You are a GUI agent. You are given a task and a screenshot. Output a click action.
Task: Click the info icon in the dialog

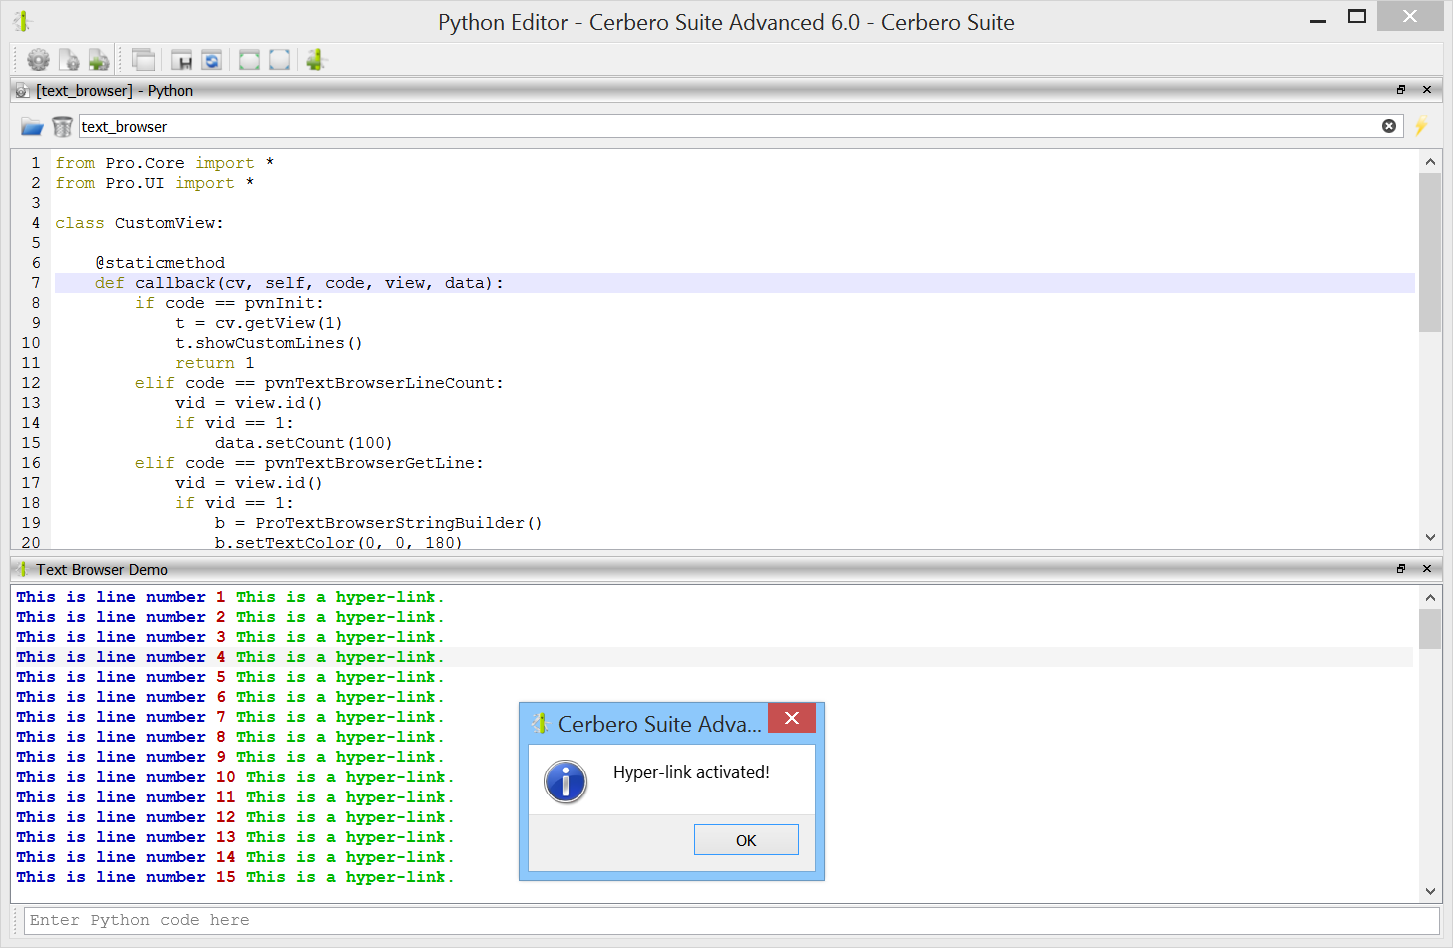[566, 781]
